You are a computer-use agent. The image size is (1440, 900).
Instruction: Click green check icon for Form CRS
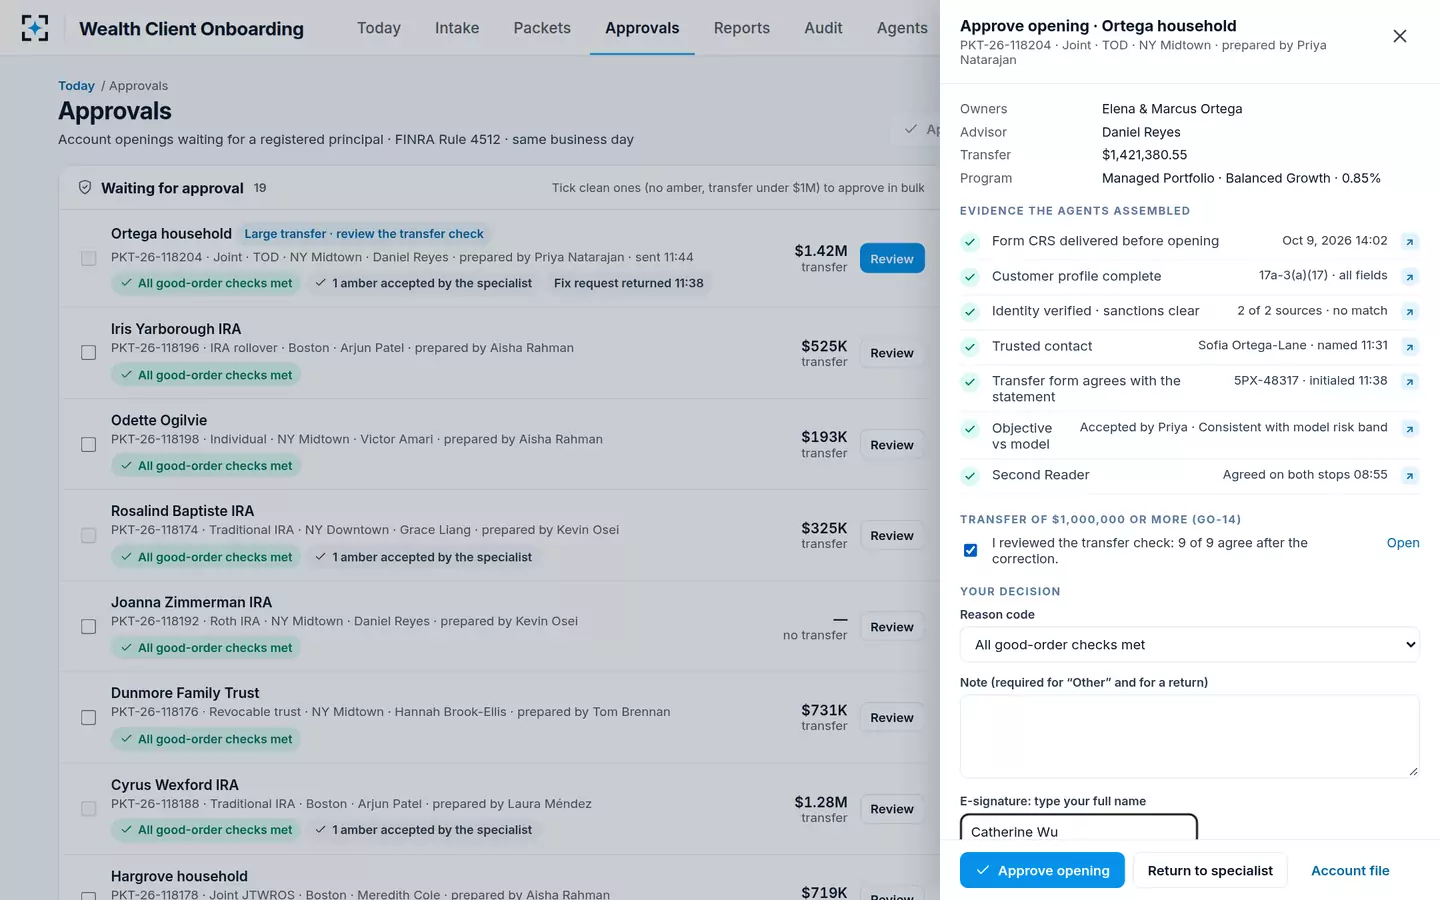(x=970, y=242)
